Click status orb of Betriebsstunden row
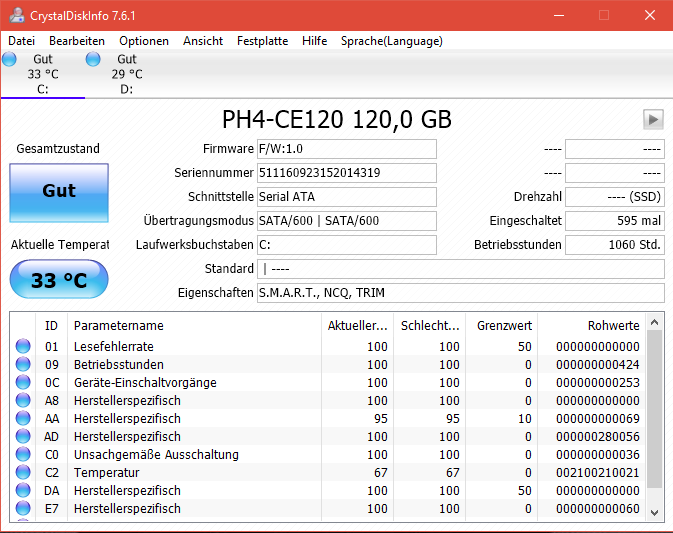The height and width of the screenshot is (533, 673). click(23, 364)
